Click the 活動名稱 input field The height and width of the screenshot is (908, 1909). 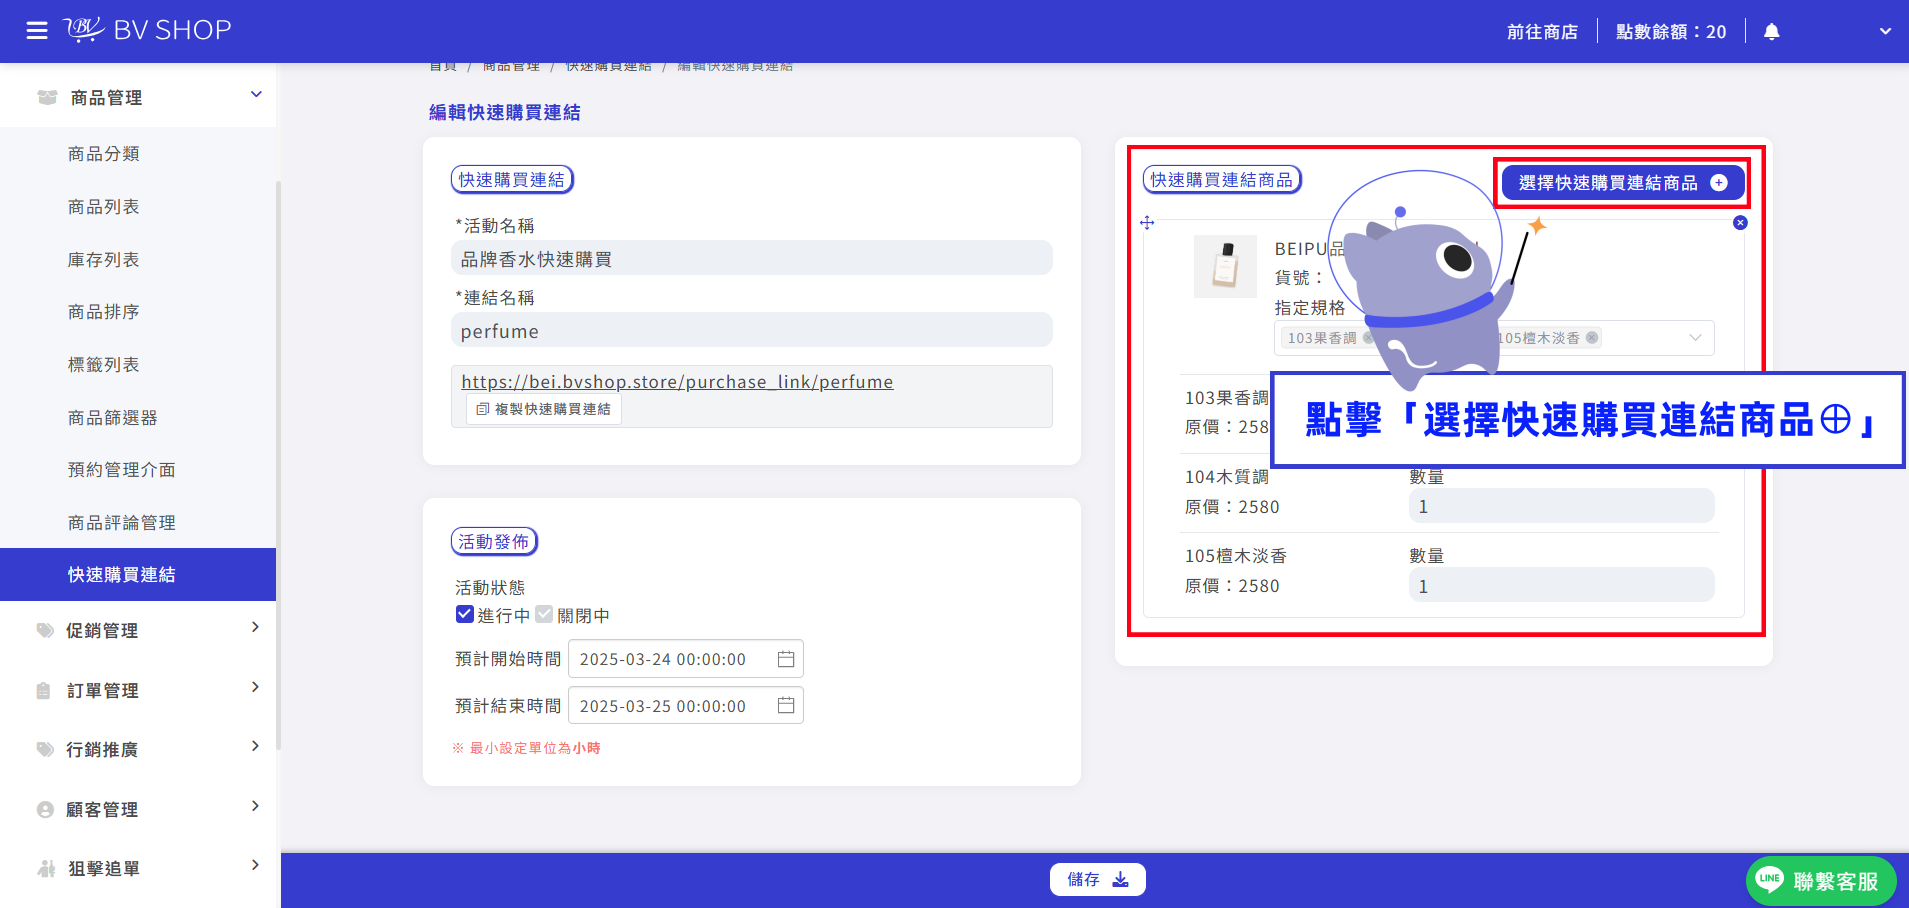tap(752, 258)
